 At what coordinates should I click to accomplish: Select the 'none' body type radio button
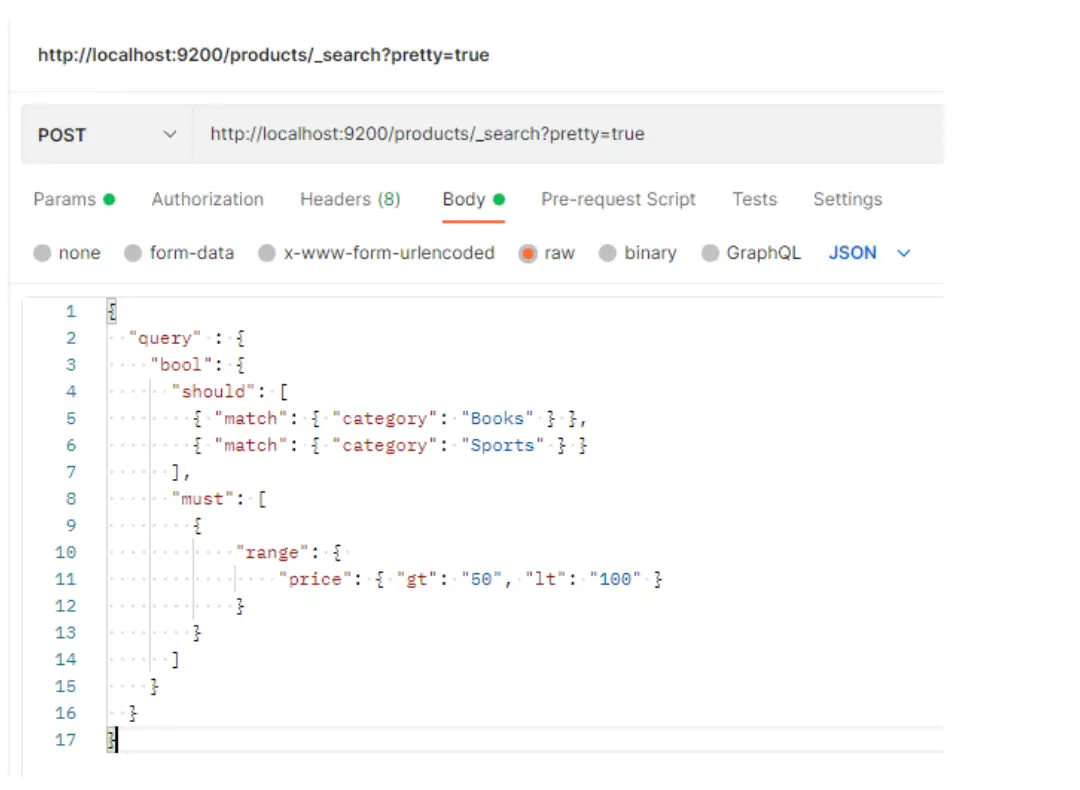(x=42, y=254)
